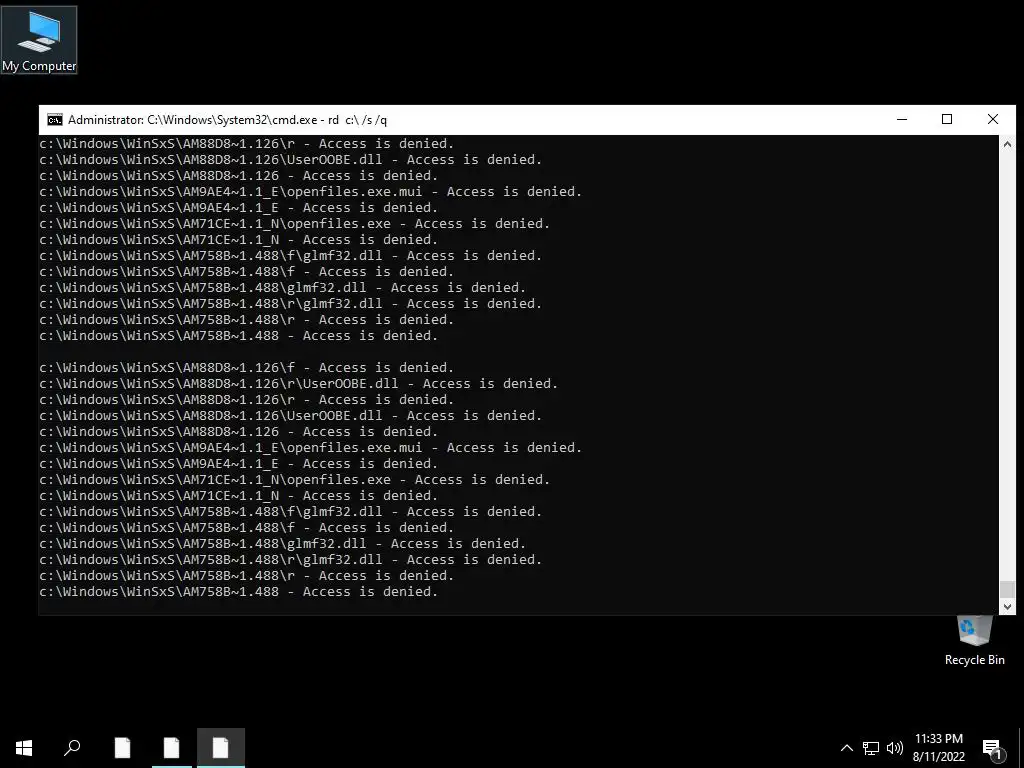The width and height of the screenshot is (1024, 768).
Task: Minimize the Administrator command prompt window
Action: [902, 120]
